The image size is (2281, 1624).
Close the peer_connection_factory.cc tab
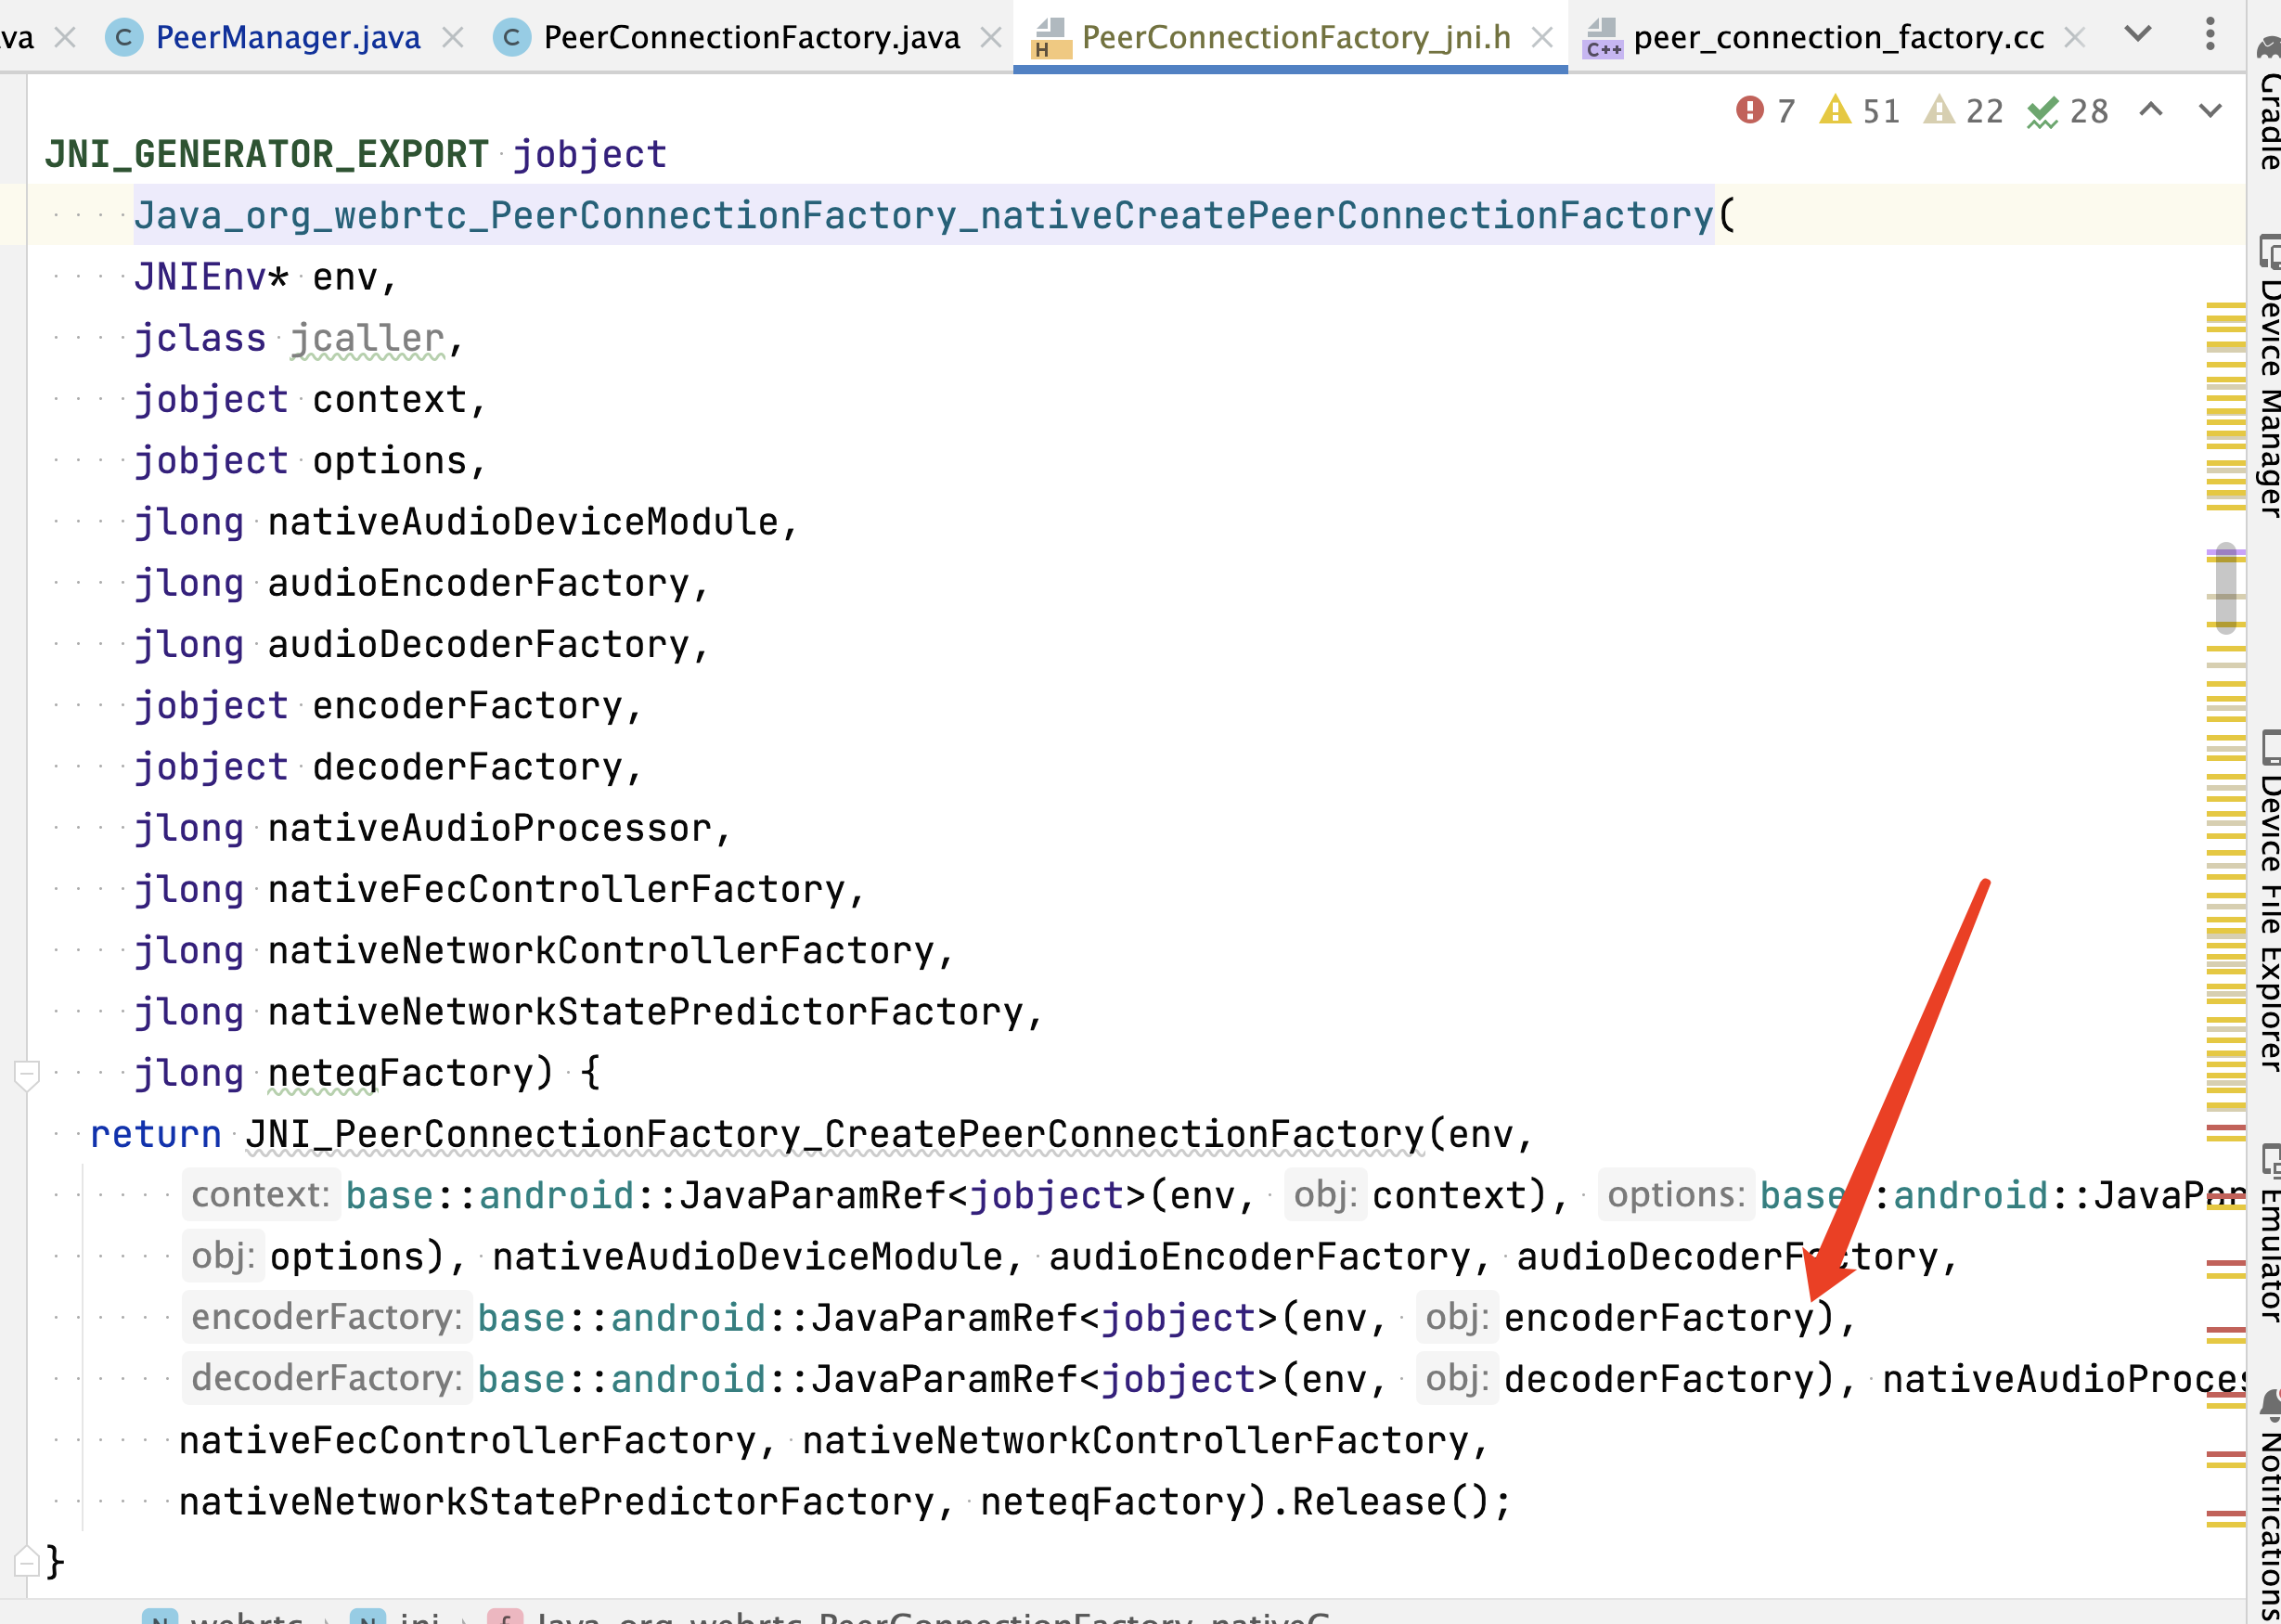(2075, 38)
